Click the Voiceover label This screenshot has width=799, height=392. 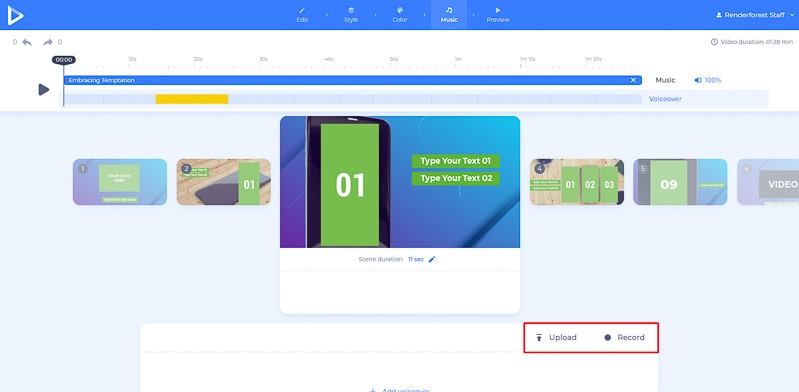[665, 99]
